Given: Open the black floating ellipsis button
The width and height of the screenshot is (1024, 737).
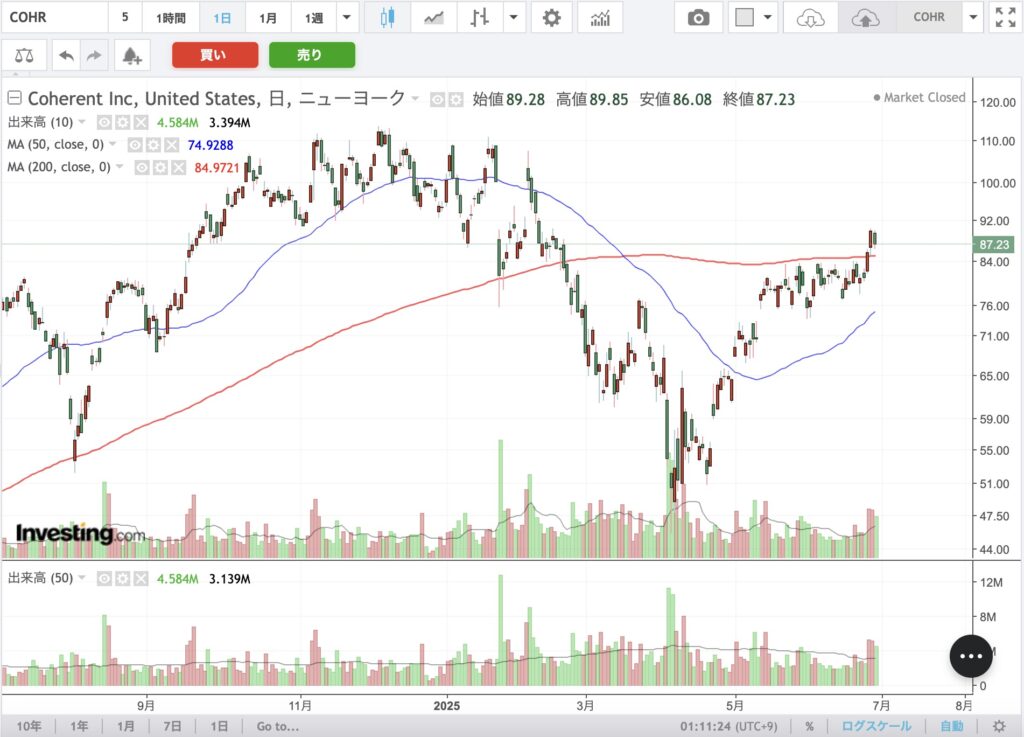Looking at the screenshot, I should 971,656.
